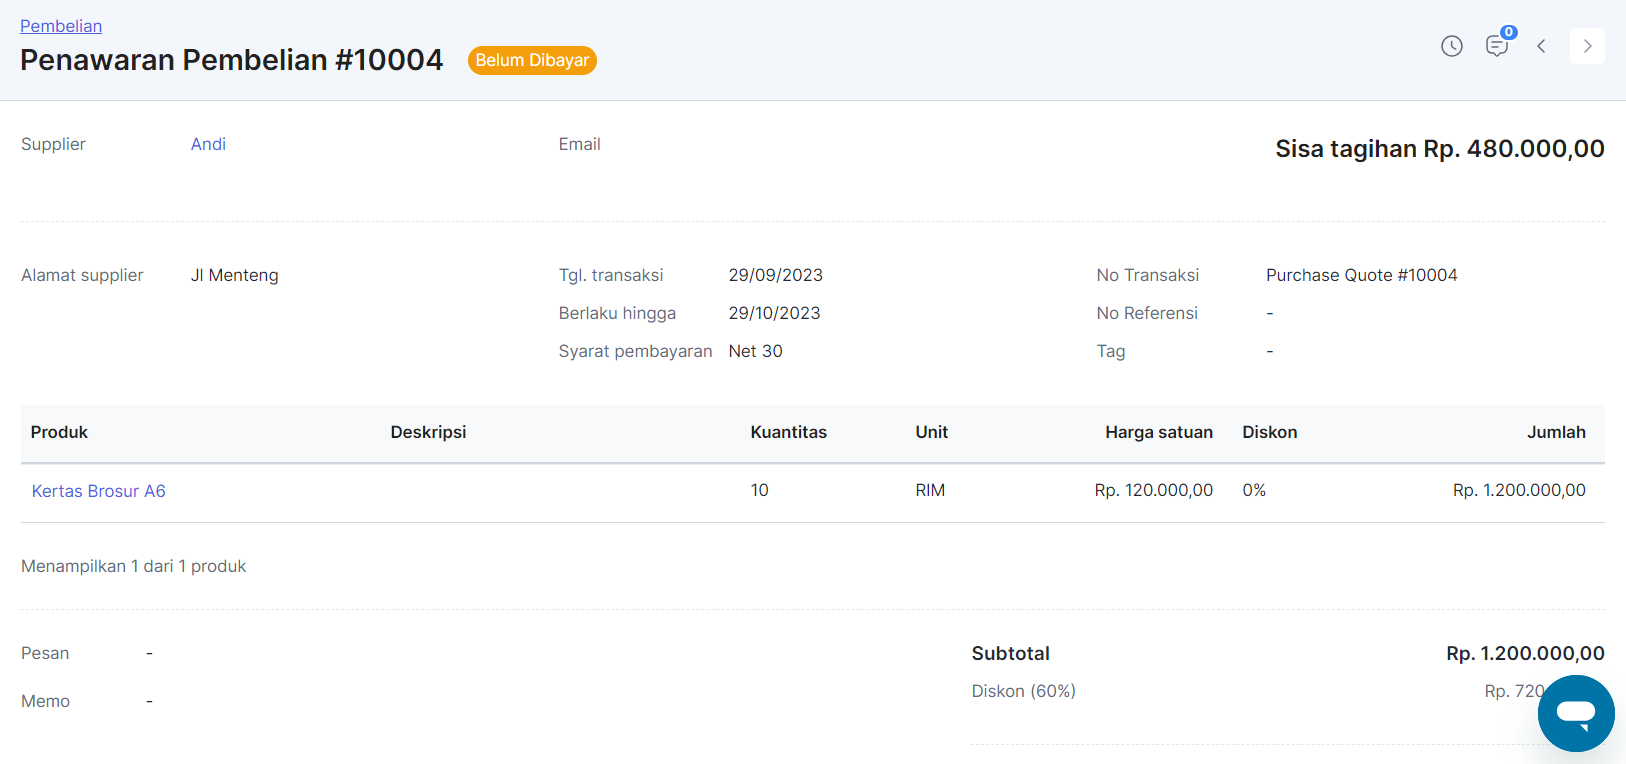Select the Purchase Quote #10004 transaction number

click(x=1361, y=275)
